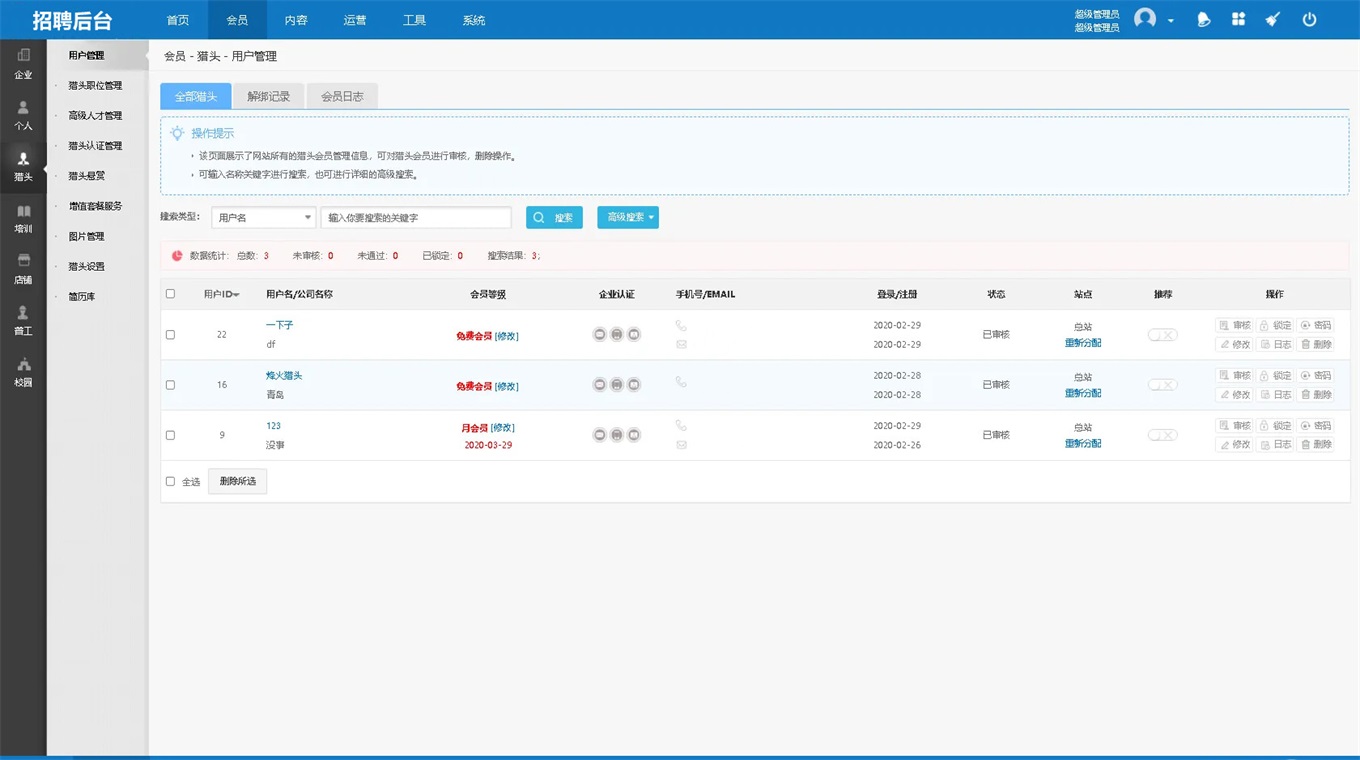Check the 全选 checkbox below the table
The width and height of the screenshot is (1360, 760).
coord(170,481)
